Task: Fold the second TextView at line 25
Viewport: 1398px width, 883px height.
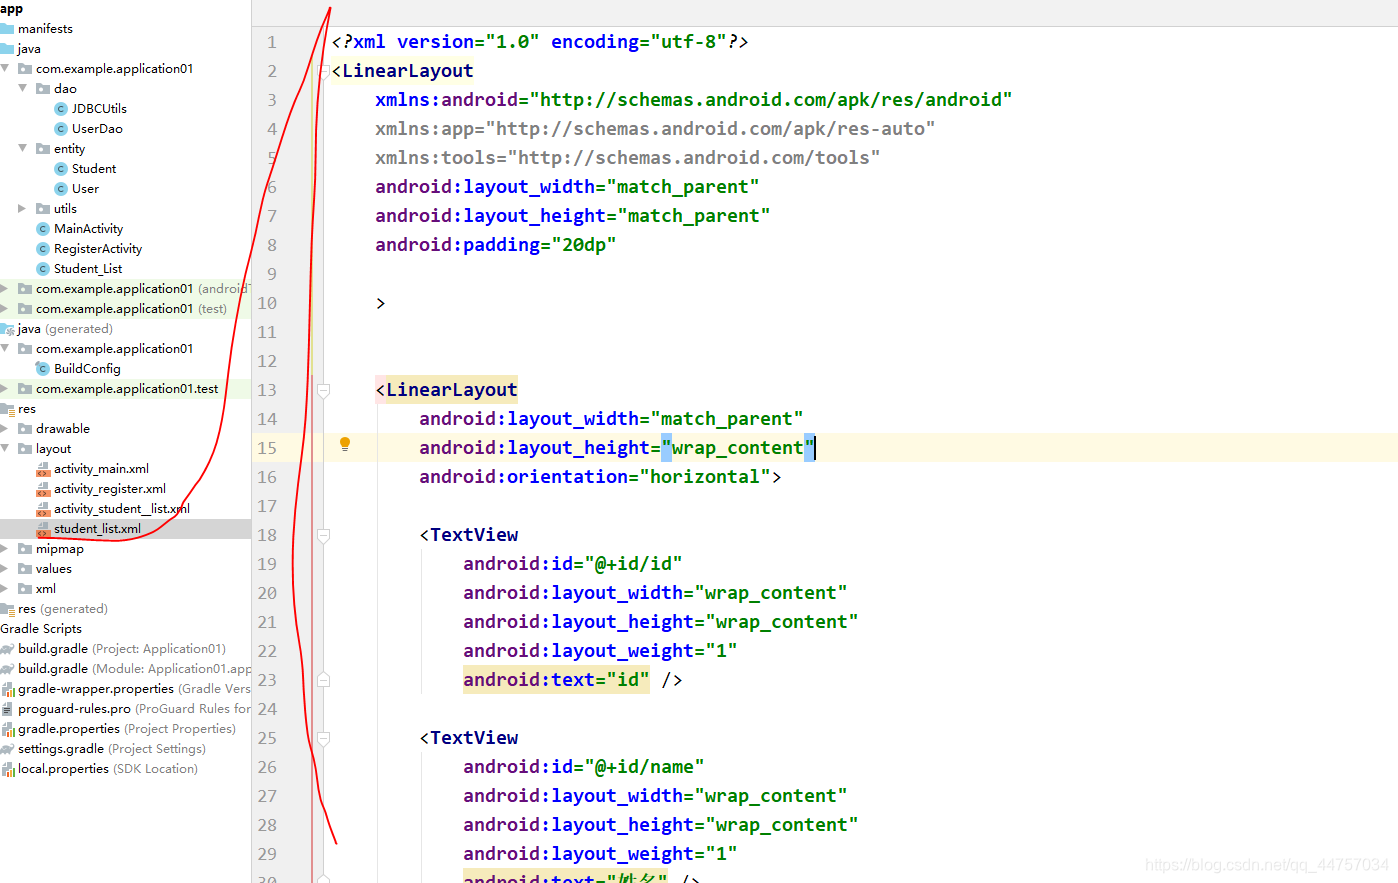Action: pos(323,738)
